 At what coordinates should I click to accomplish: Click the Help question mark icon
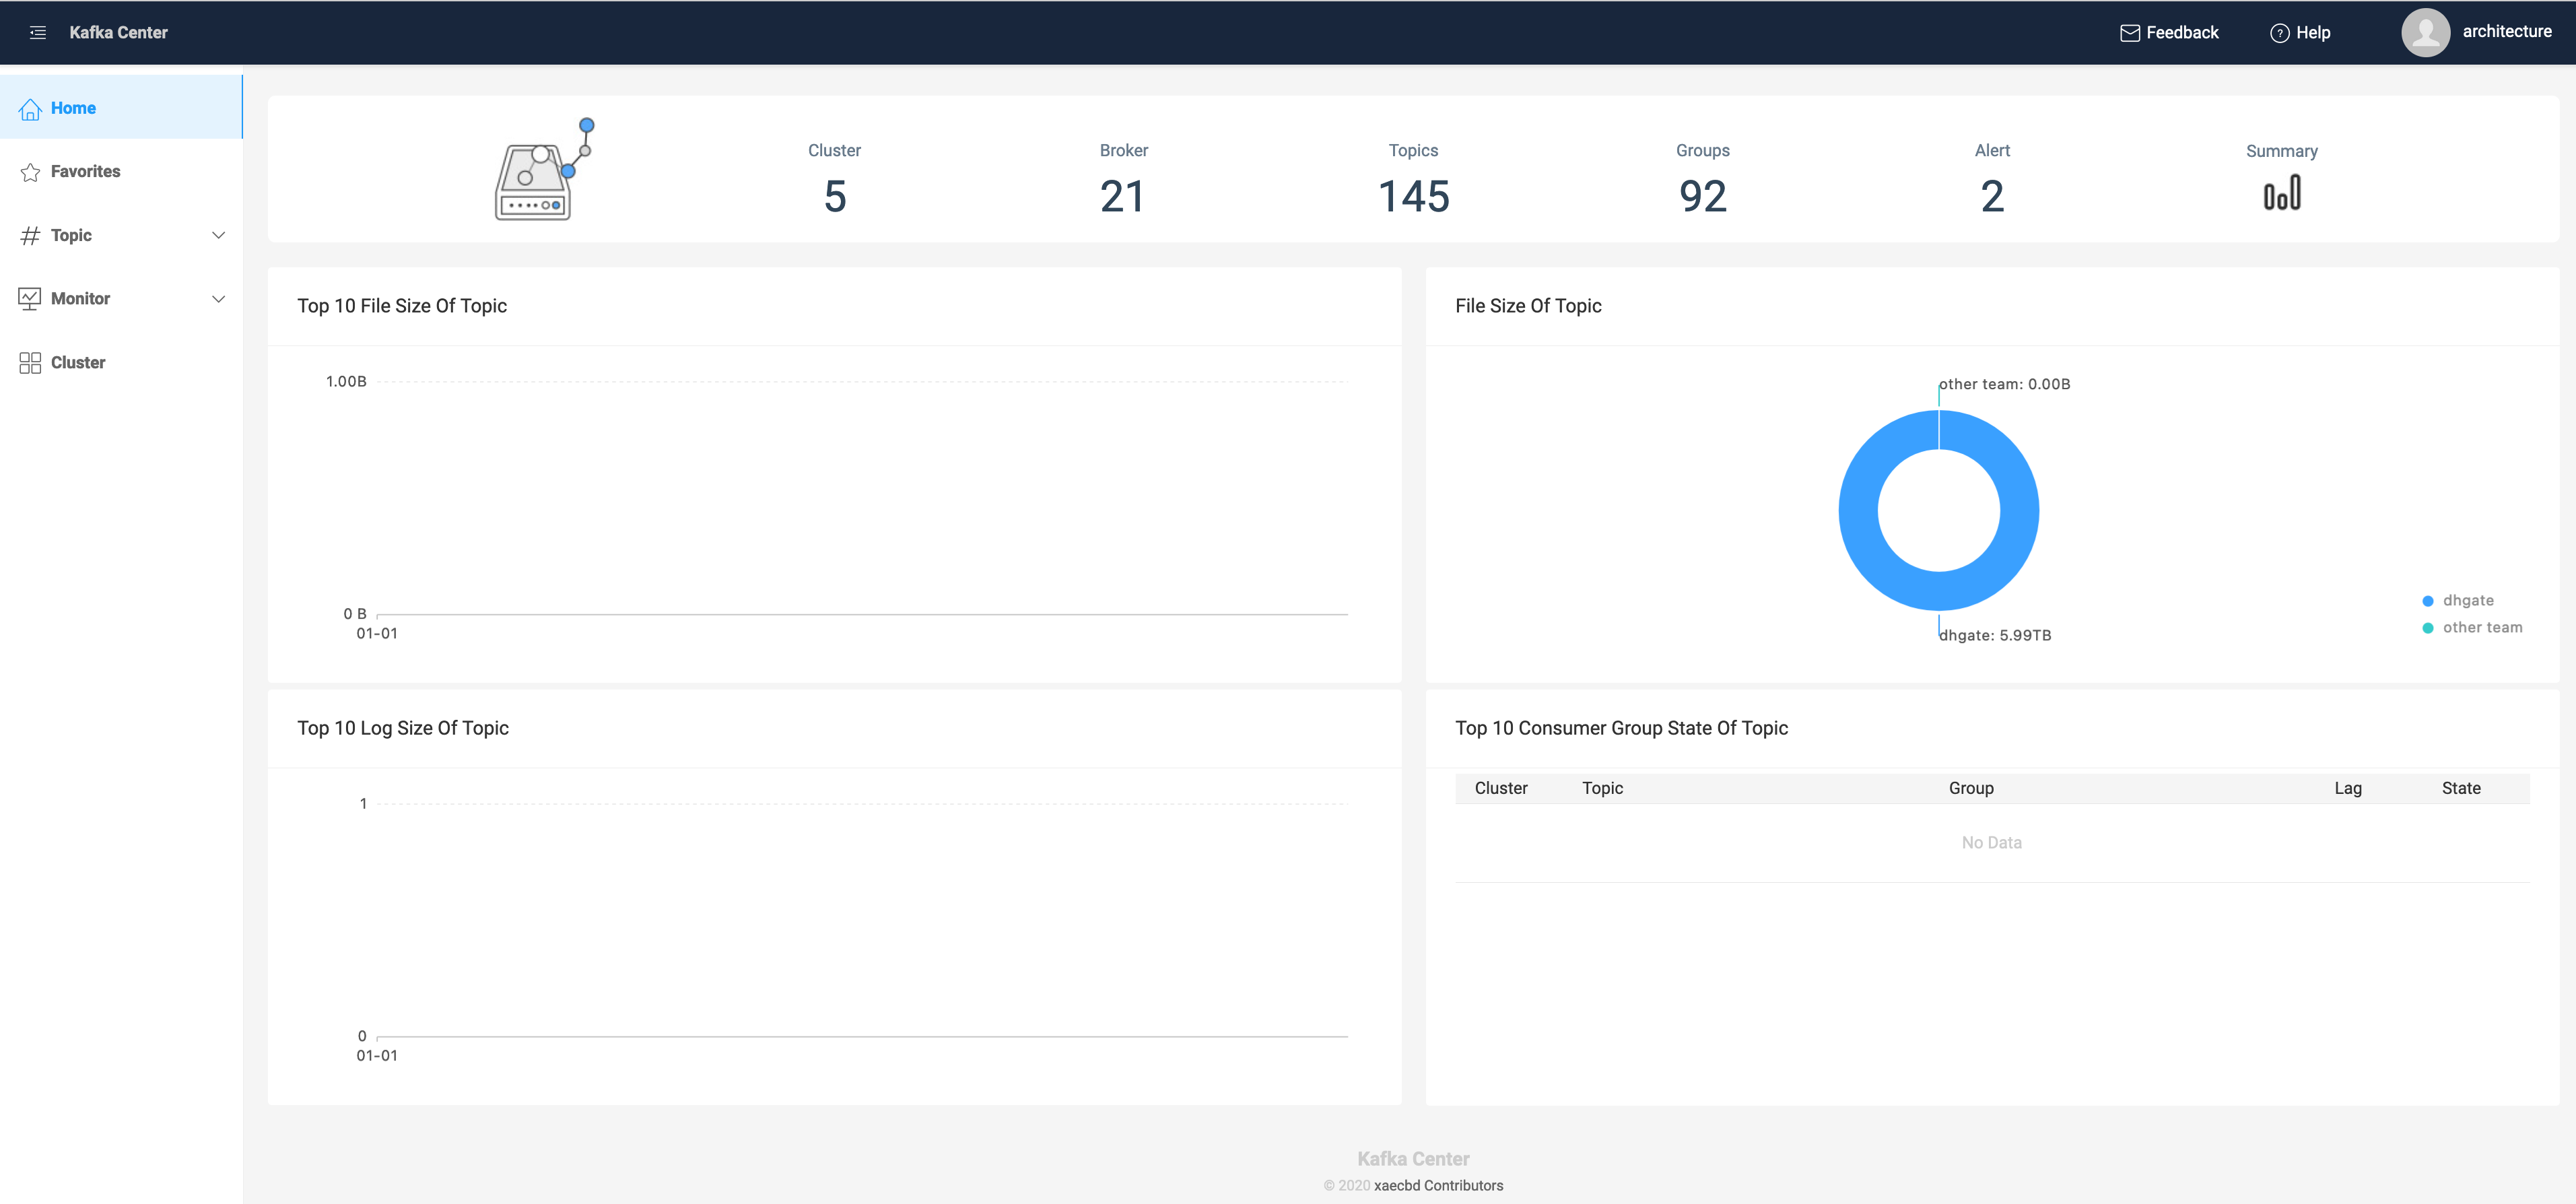click(2279, 33)
